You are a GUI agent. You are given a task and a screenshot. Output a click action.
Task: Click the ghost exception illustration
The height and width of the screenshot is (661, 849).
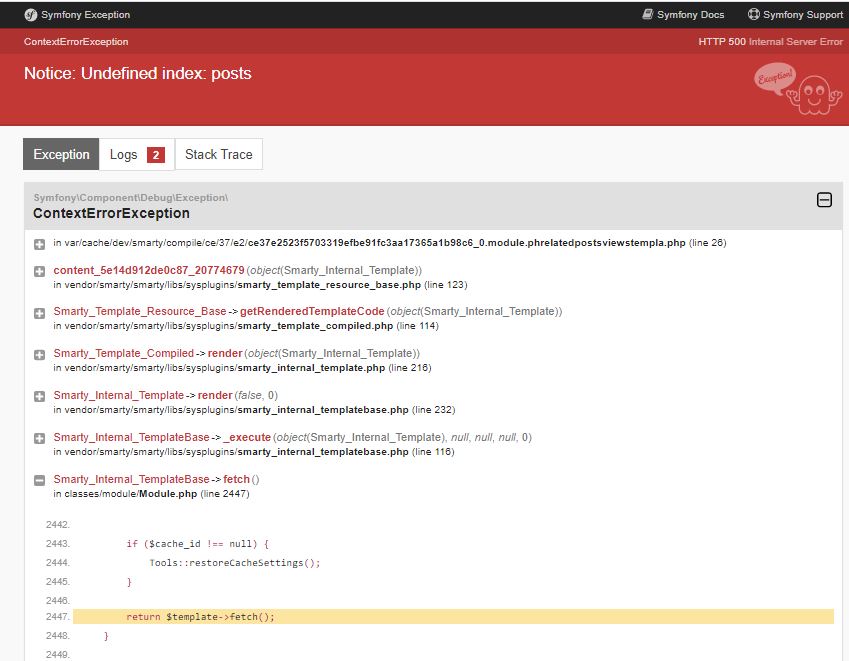pyautogui.click(x=798, y=89)
